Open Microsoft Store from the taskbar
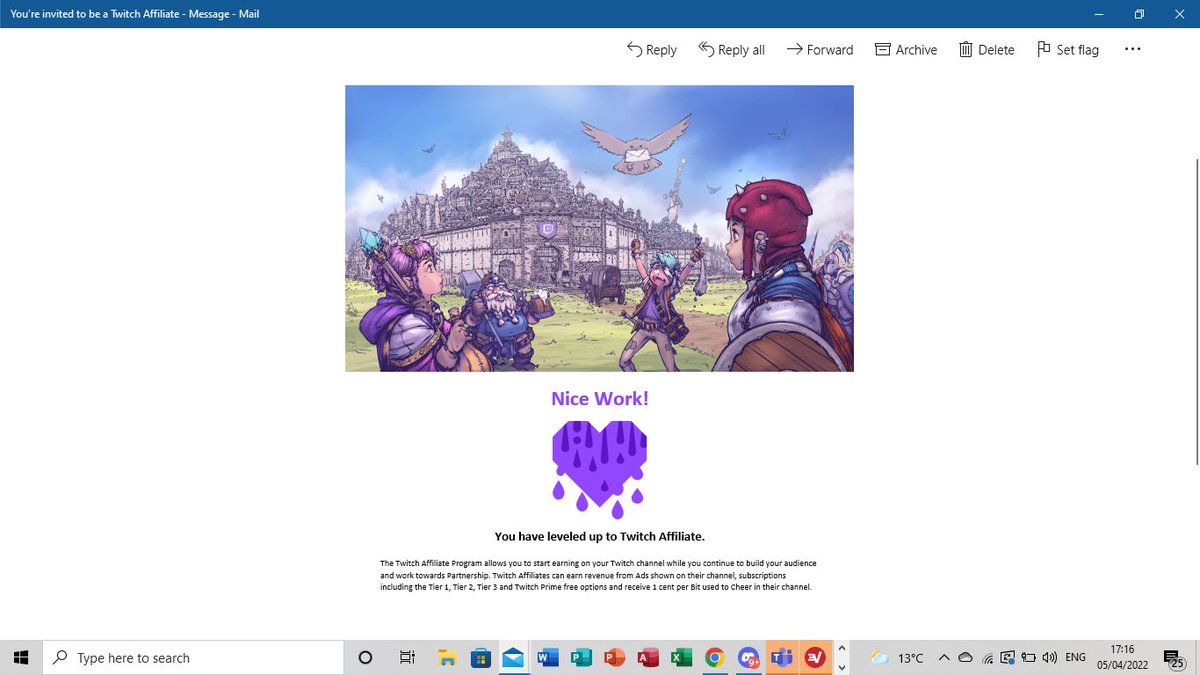 (481, 658)
